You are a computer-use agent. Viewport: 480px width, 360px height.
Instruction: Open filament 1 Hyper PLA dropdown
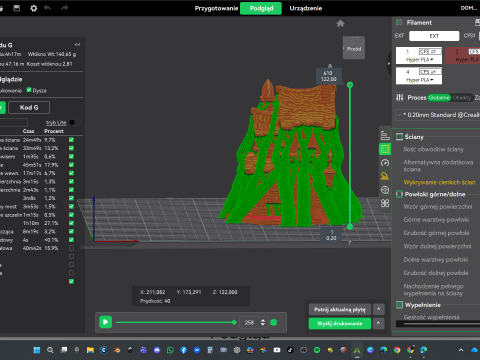419,60
